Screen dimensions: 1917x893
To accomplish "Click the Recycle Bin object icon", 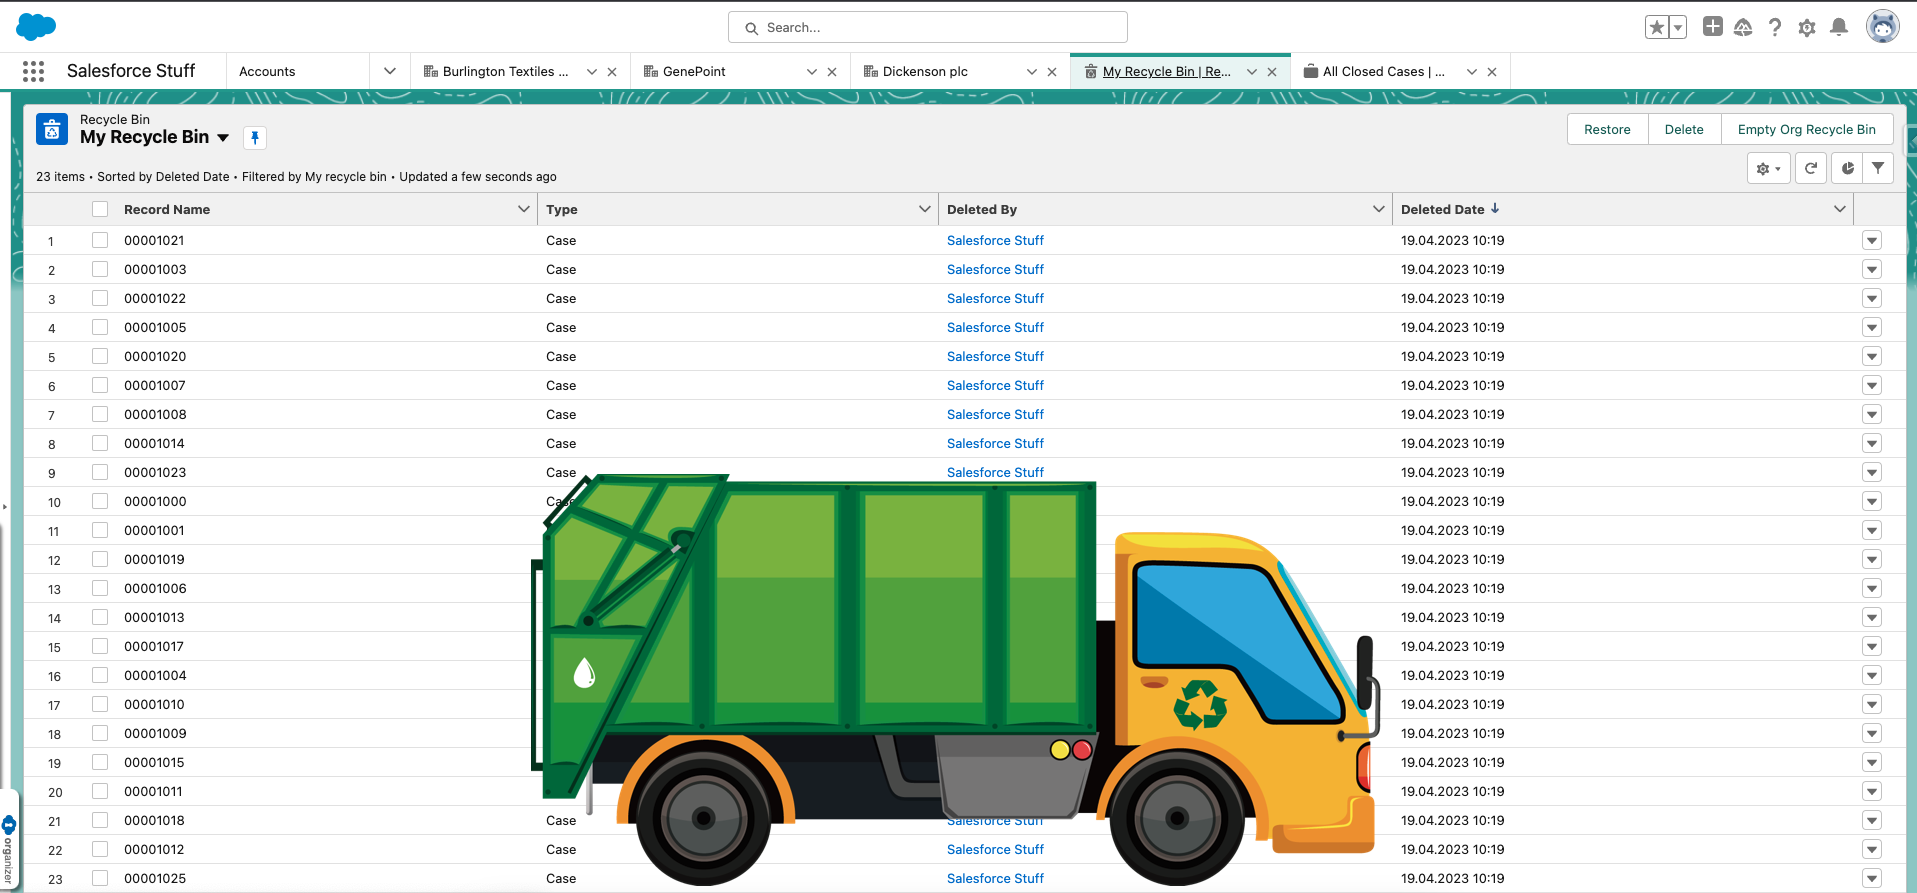I will point(52,130).
